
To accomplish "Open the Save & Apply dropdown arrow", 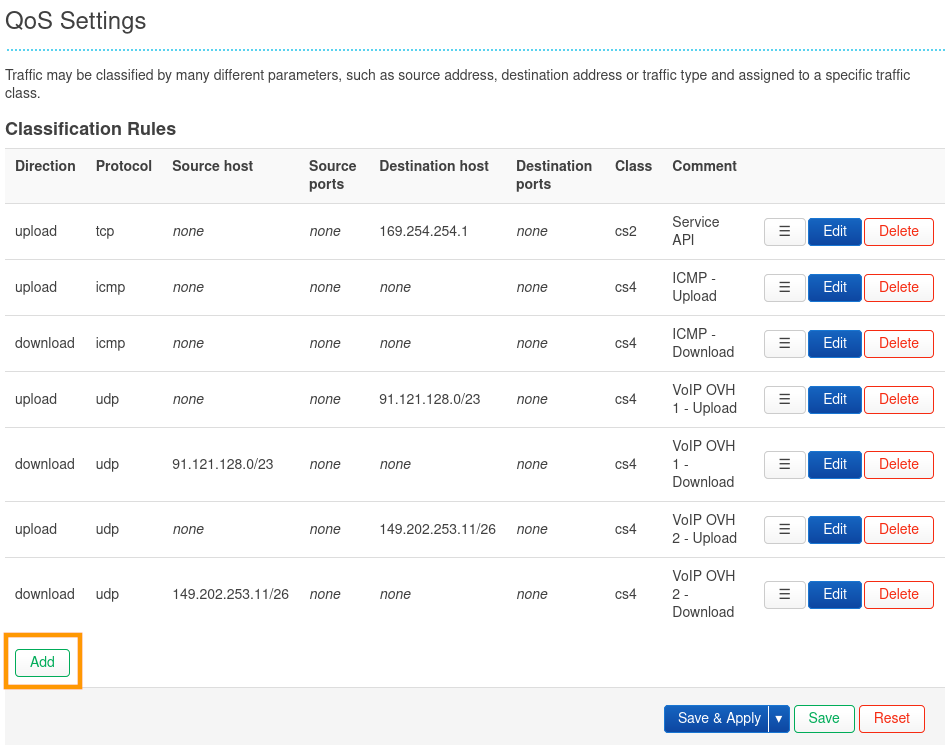I will [x=779, y=718].
